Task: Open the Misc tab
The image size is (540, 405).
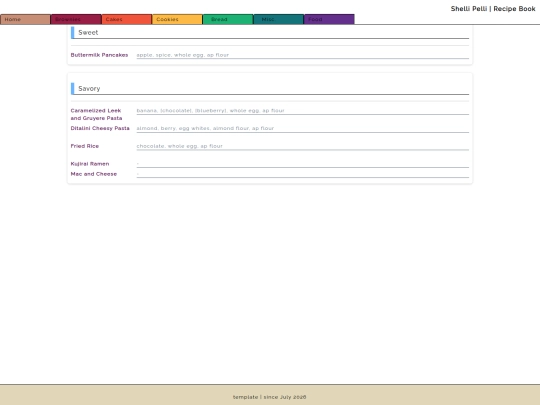Action: (x=279, y=19)
